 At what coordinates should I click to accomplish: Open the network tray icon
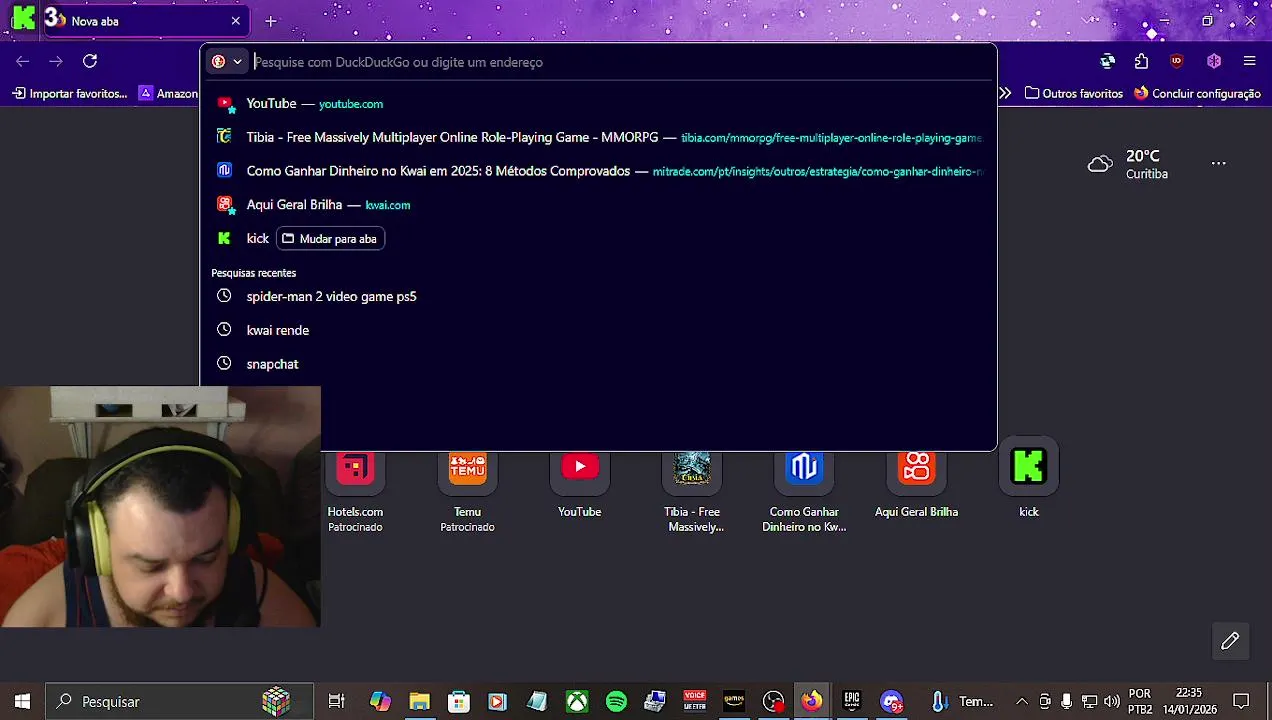pos(1089,701)
